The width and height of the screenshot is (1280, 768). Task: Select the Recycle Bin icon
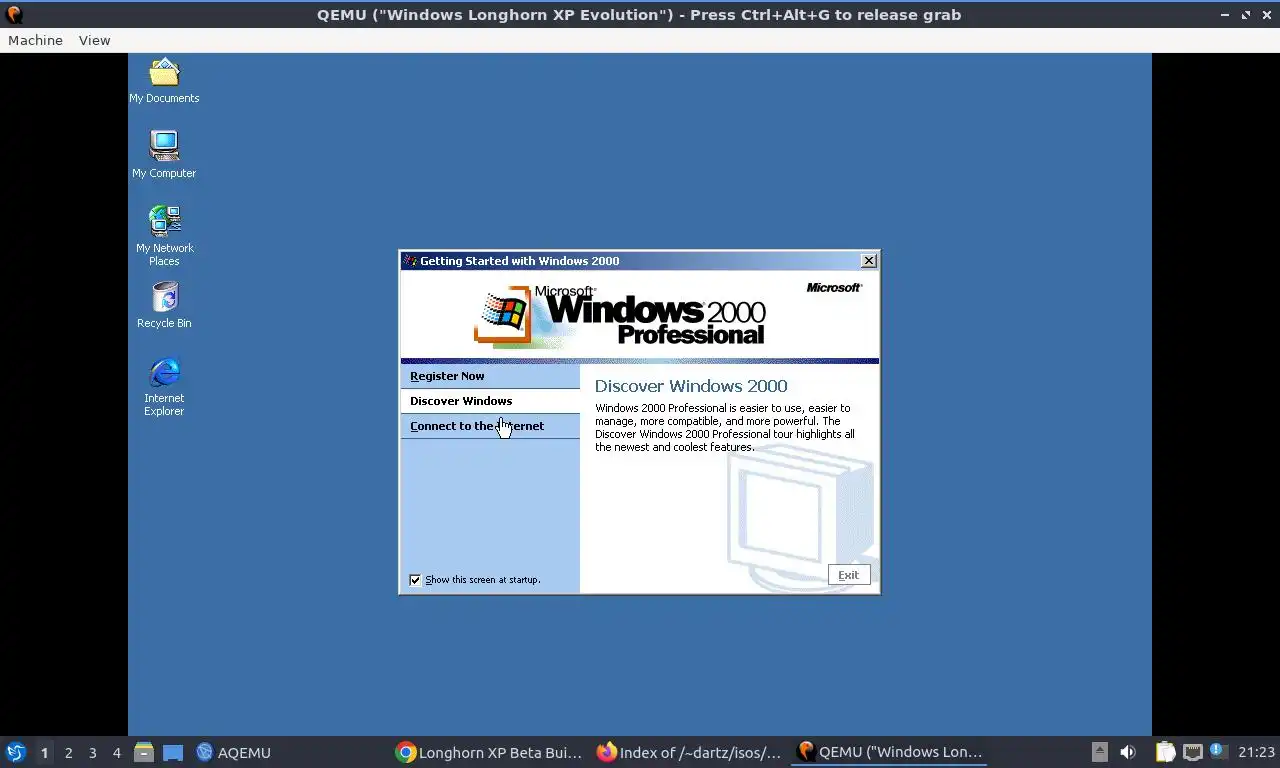pos(164,305)
